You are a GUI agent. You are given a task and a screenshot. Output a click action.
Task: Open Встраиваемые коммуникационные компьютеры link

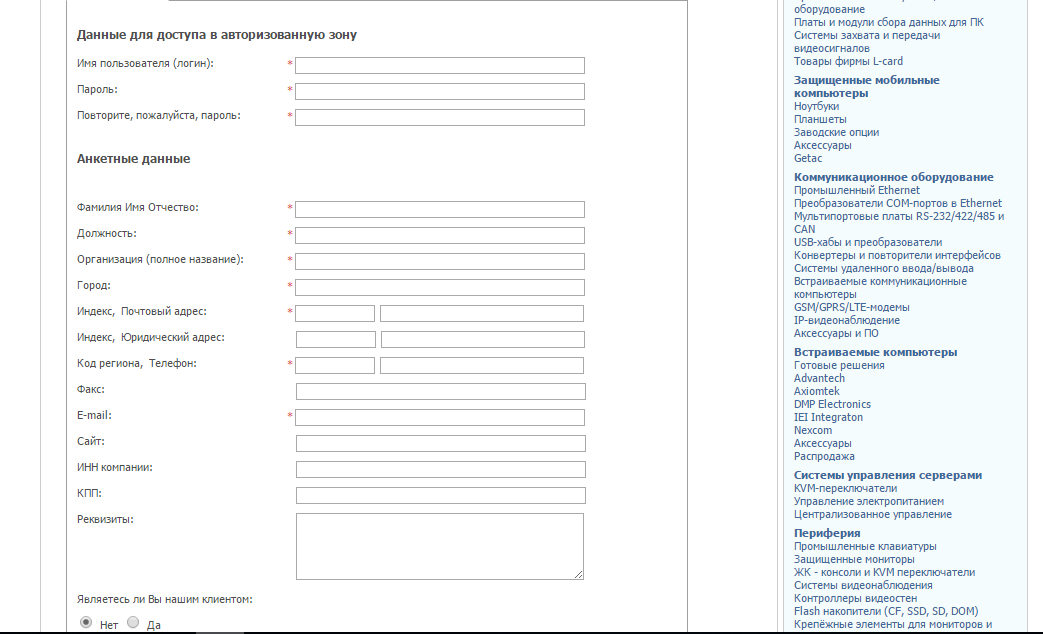coord(880,288)
